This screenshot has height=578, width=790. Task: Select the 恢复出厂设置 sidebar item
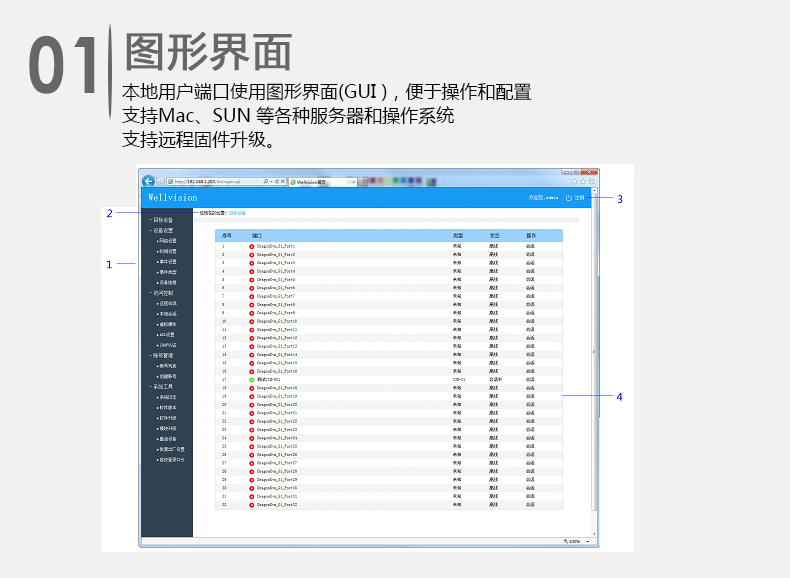(168, 449)
